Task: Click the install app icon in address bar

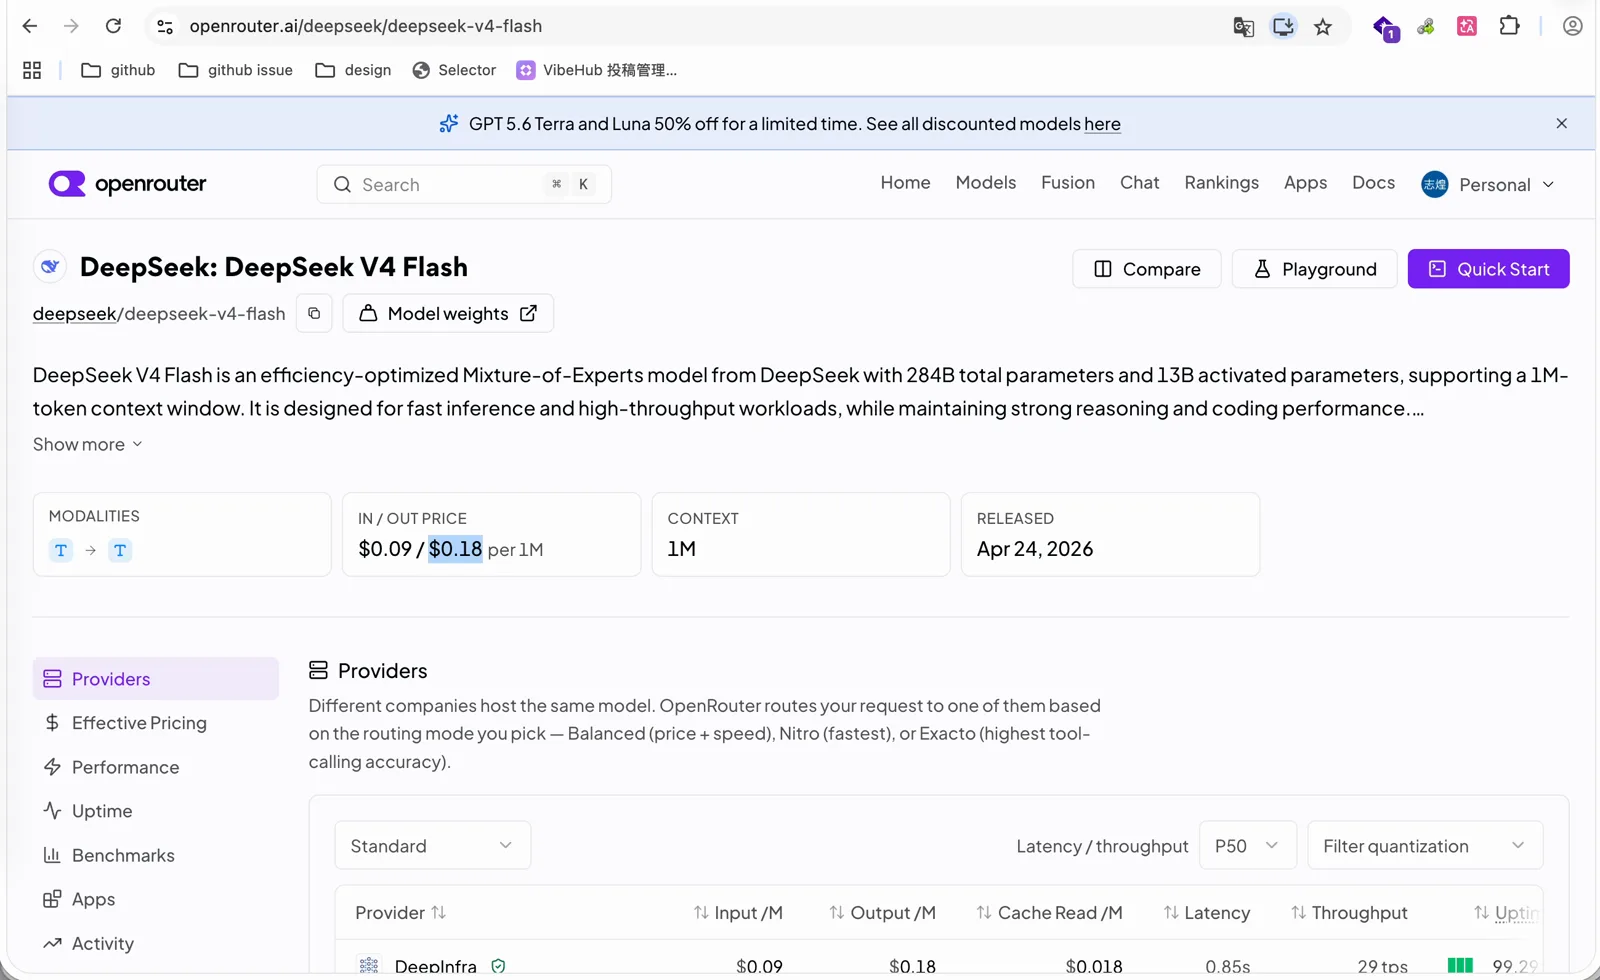Action: coord(1283,27)
